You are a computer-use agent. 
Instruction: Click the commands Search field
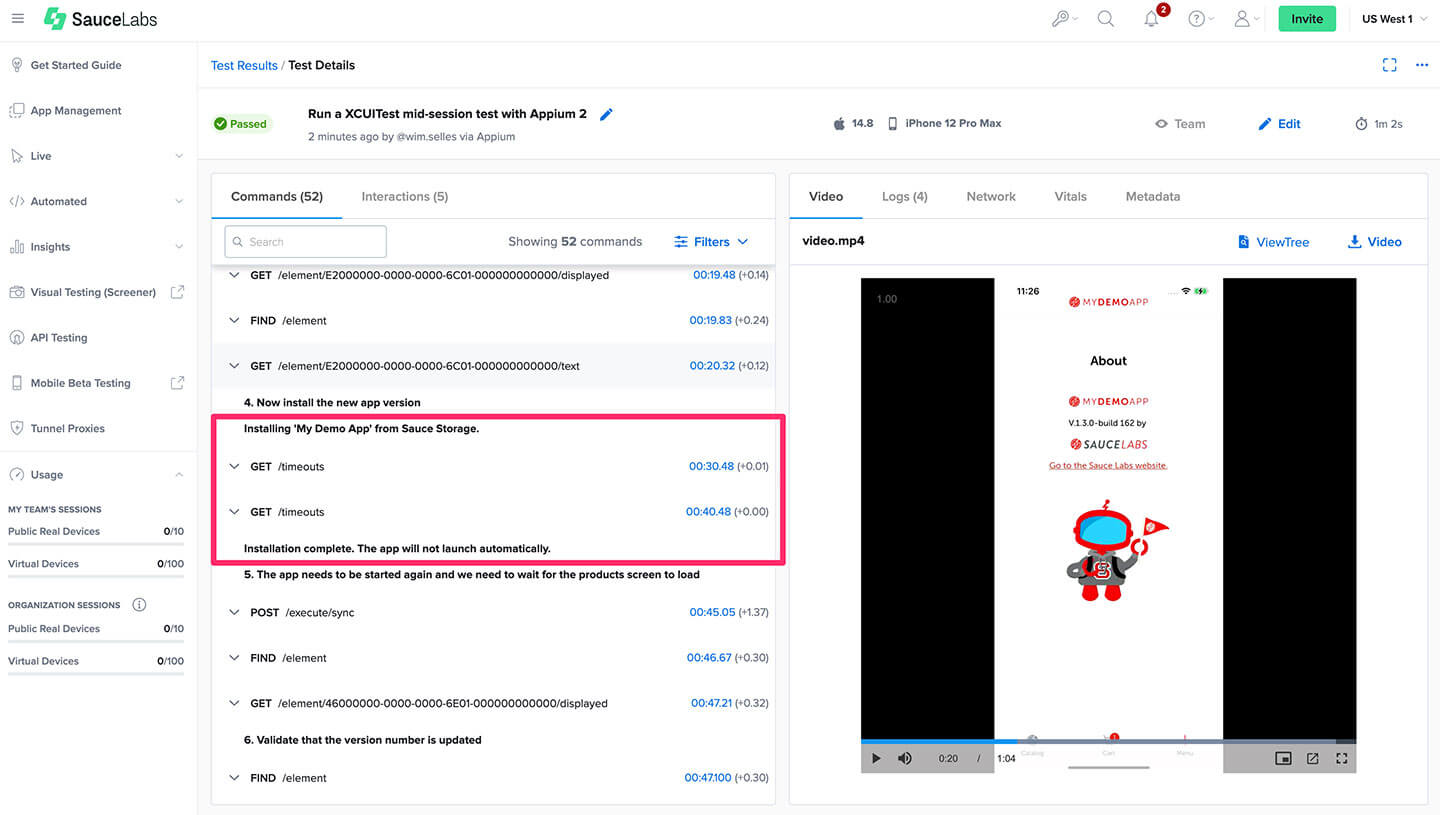(x=306, y=242)
